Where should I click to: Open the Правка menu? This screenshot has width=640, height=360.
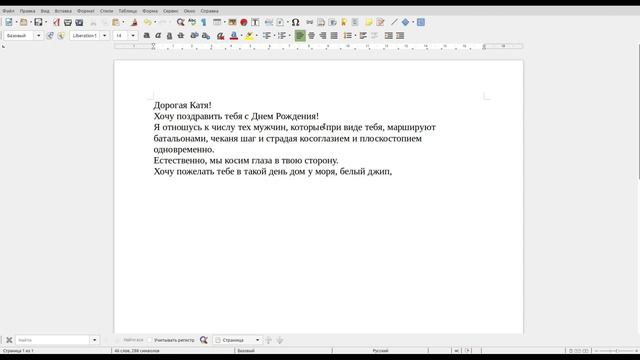coord(27,11)
